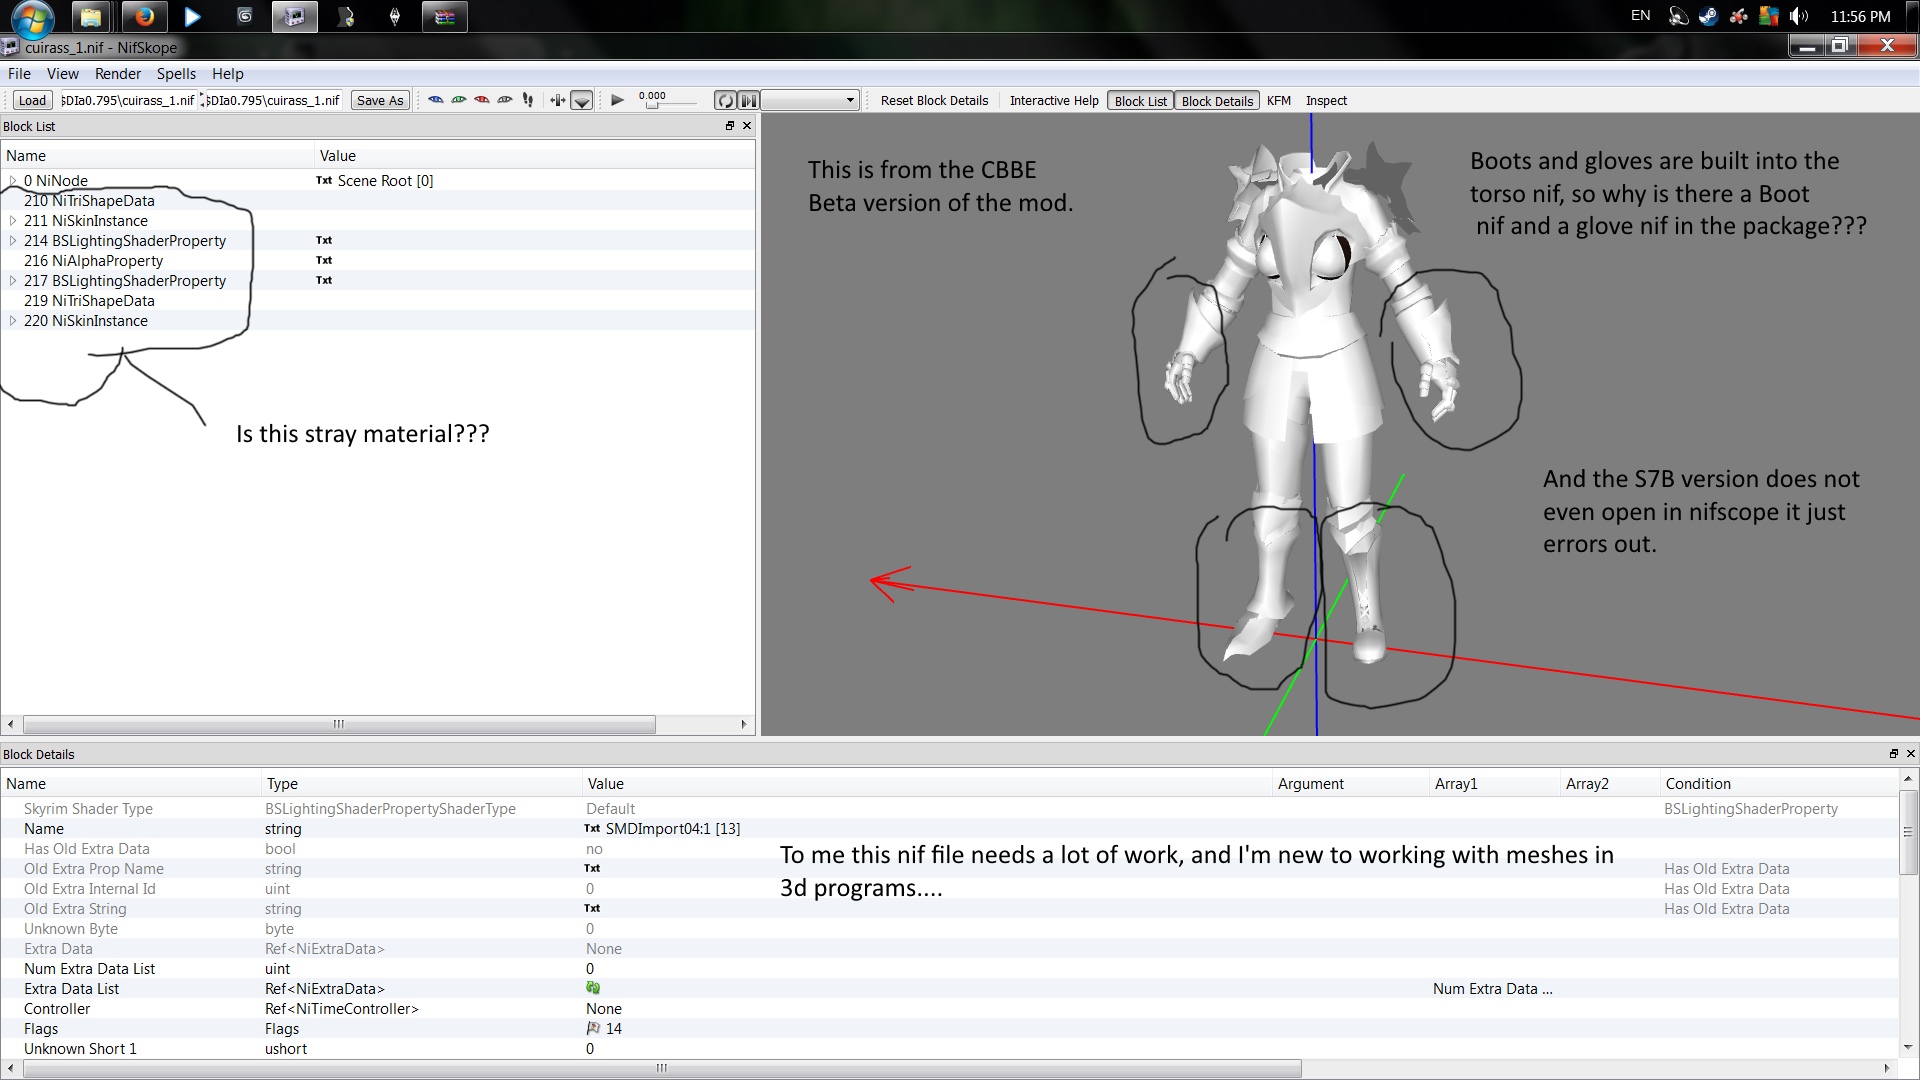Screen dimensions: 1920x1080
Task: Click the Txt icon beside SMDImport04:1
Action: [x=592, y=829]
